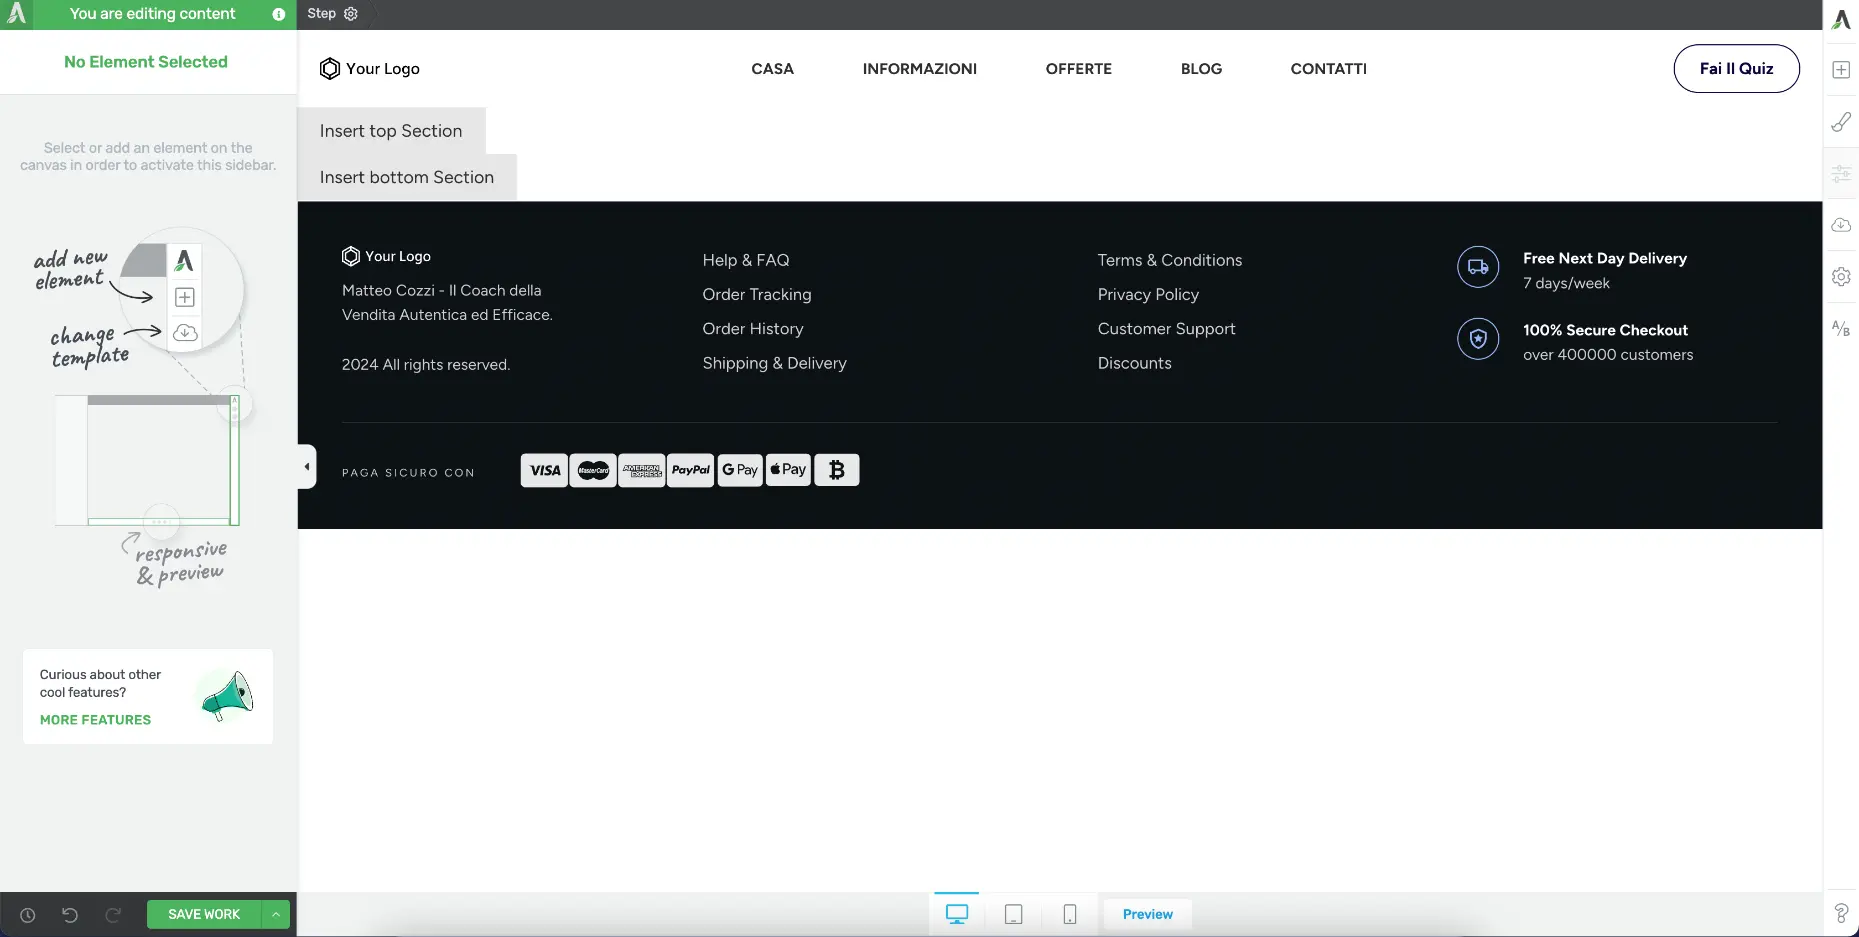Select the Step breadcrumb label
Screen dimensions: 1859x937
(322, 14)
